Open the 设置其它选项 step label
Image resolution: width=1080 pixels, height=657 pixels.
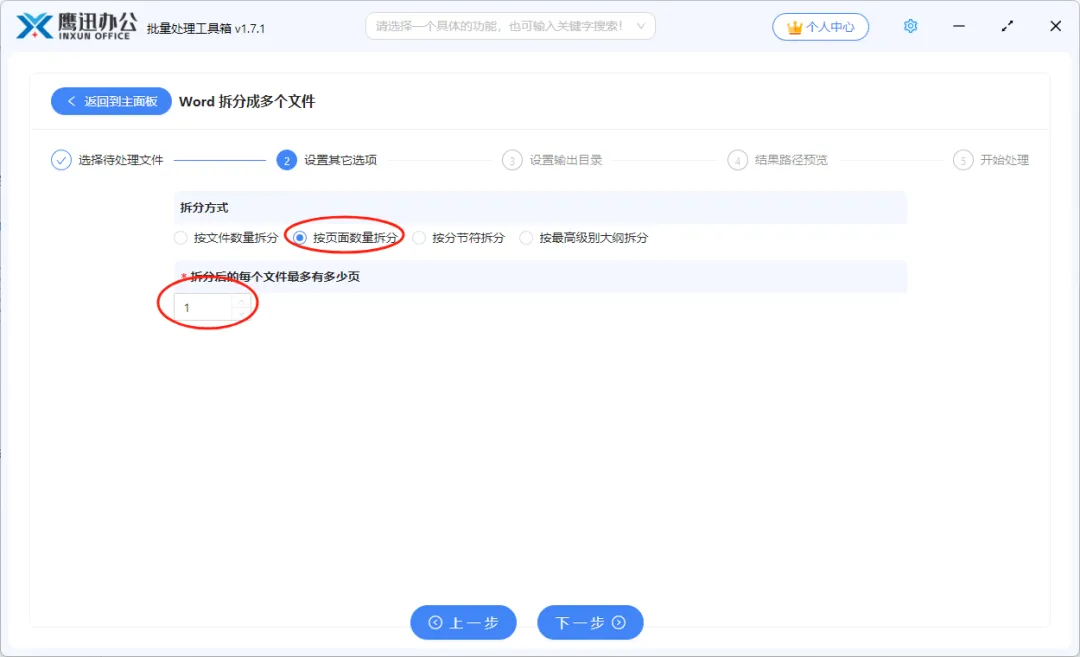pyautogui.click(x=340, y=160)
